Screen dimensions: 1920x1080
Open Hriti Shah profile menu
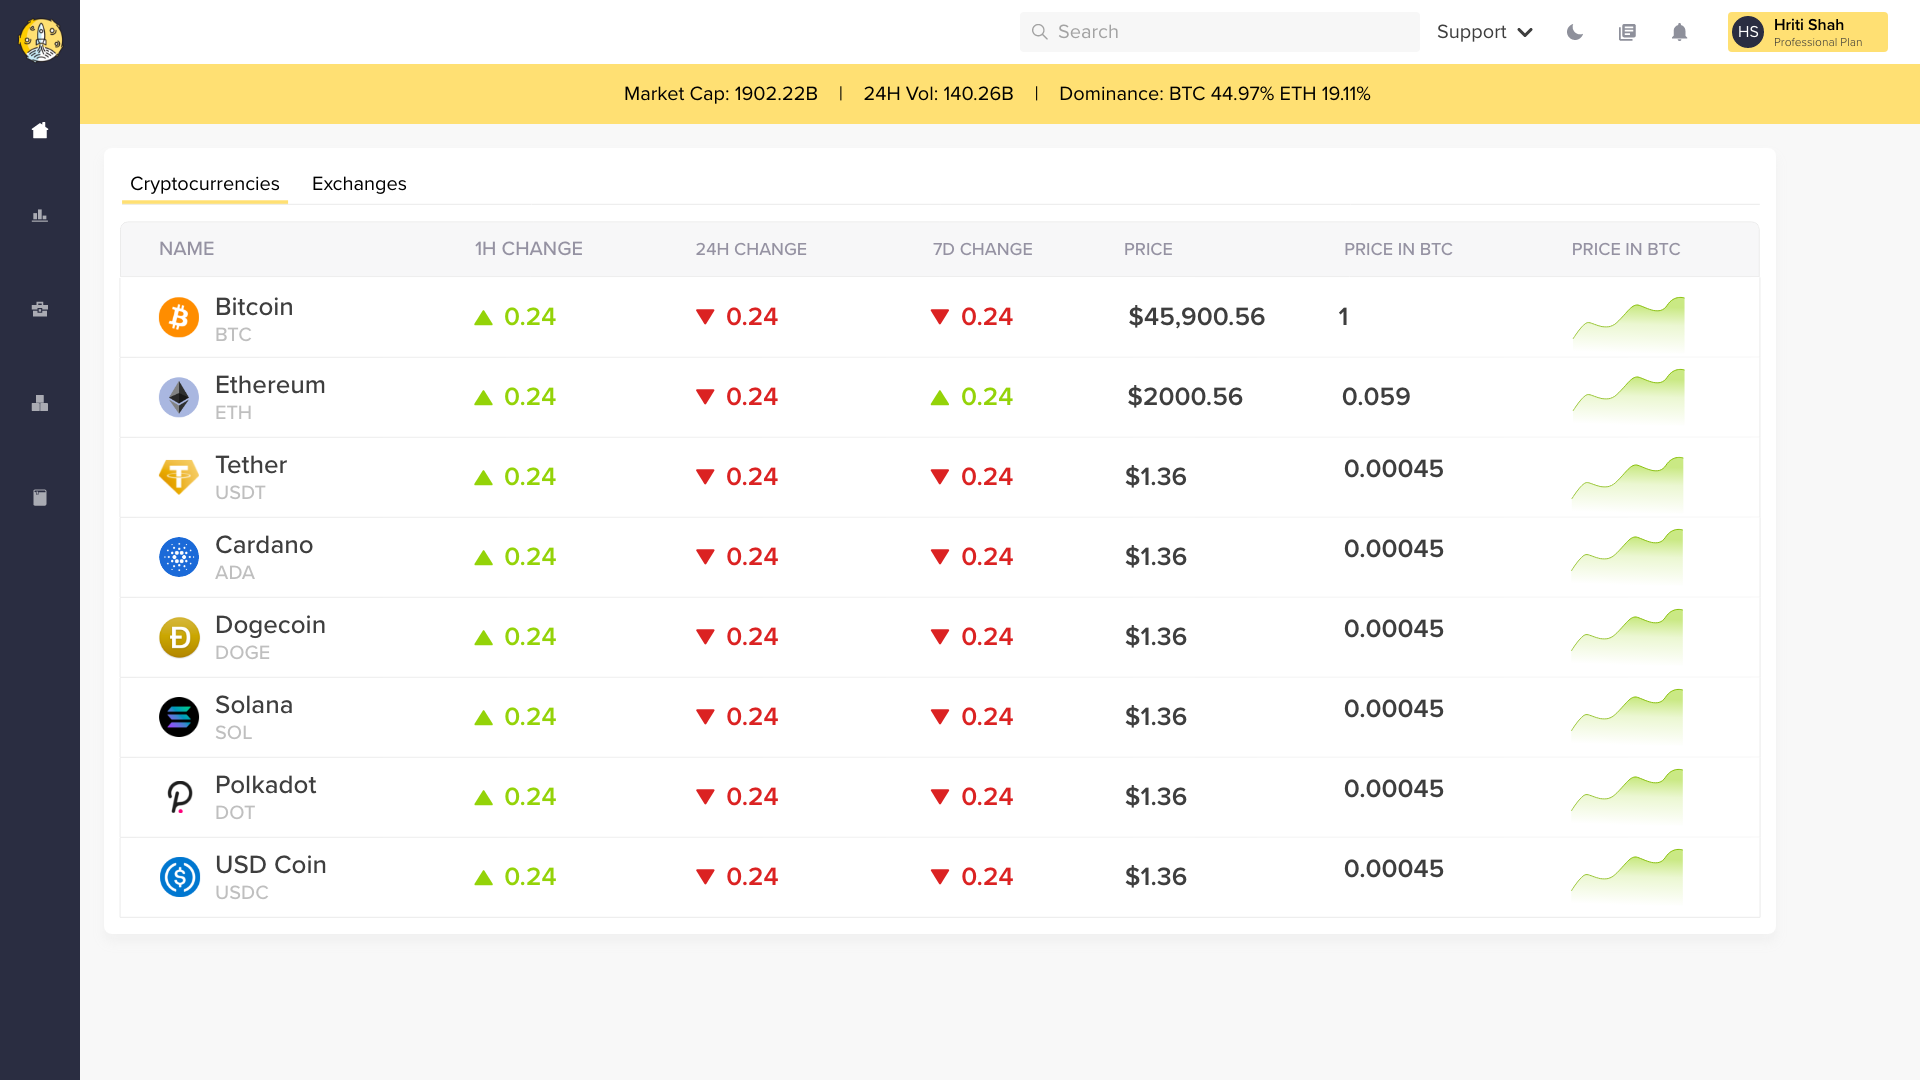coord(1807,32)
